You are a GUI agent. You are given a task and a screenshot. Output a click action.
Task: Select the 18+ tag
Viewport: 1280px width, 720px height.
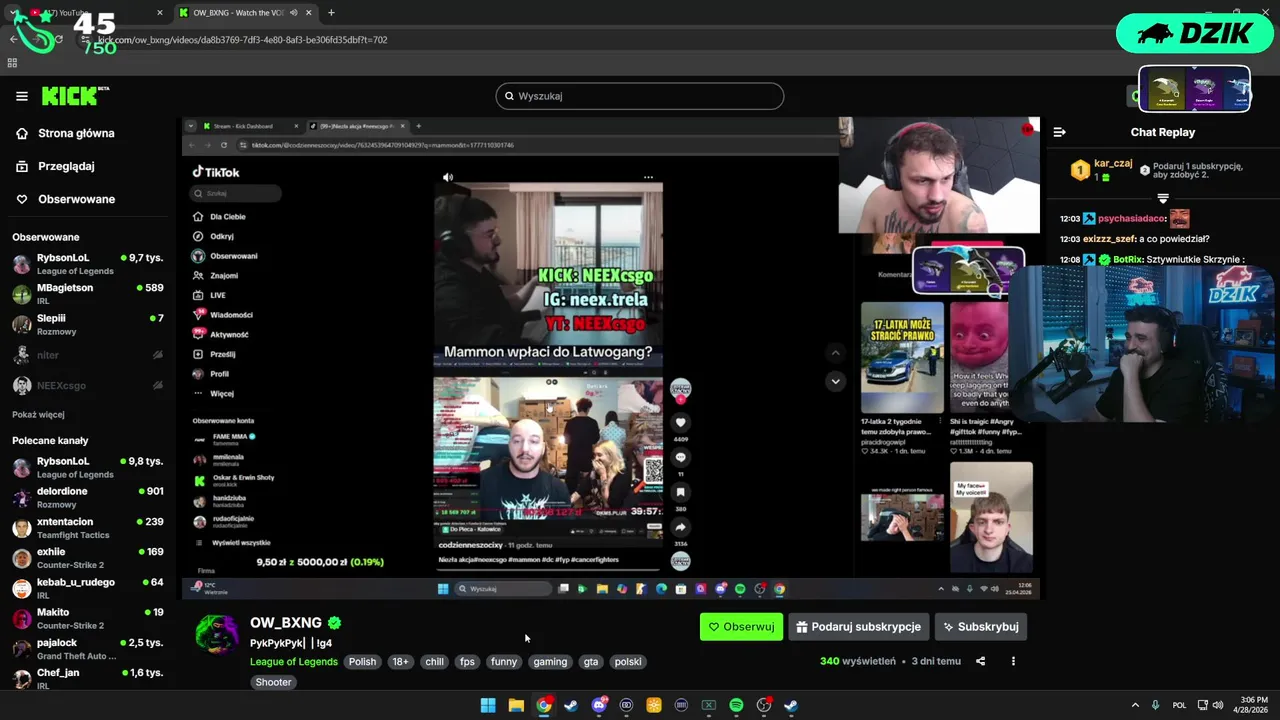pyautogui.click(x=400, y=661)
